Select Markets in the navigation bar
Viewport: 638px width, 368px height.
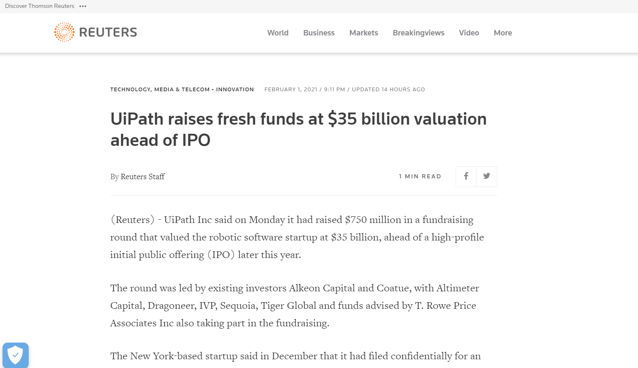click(363, 33)
